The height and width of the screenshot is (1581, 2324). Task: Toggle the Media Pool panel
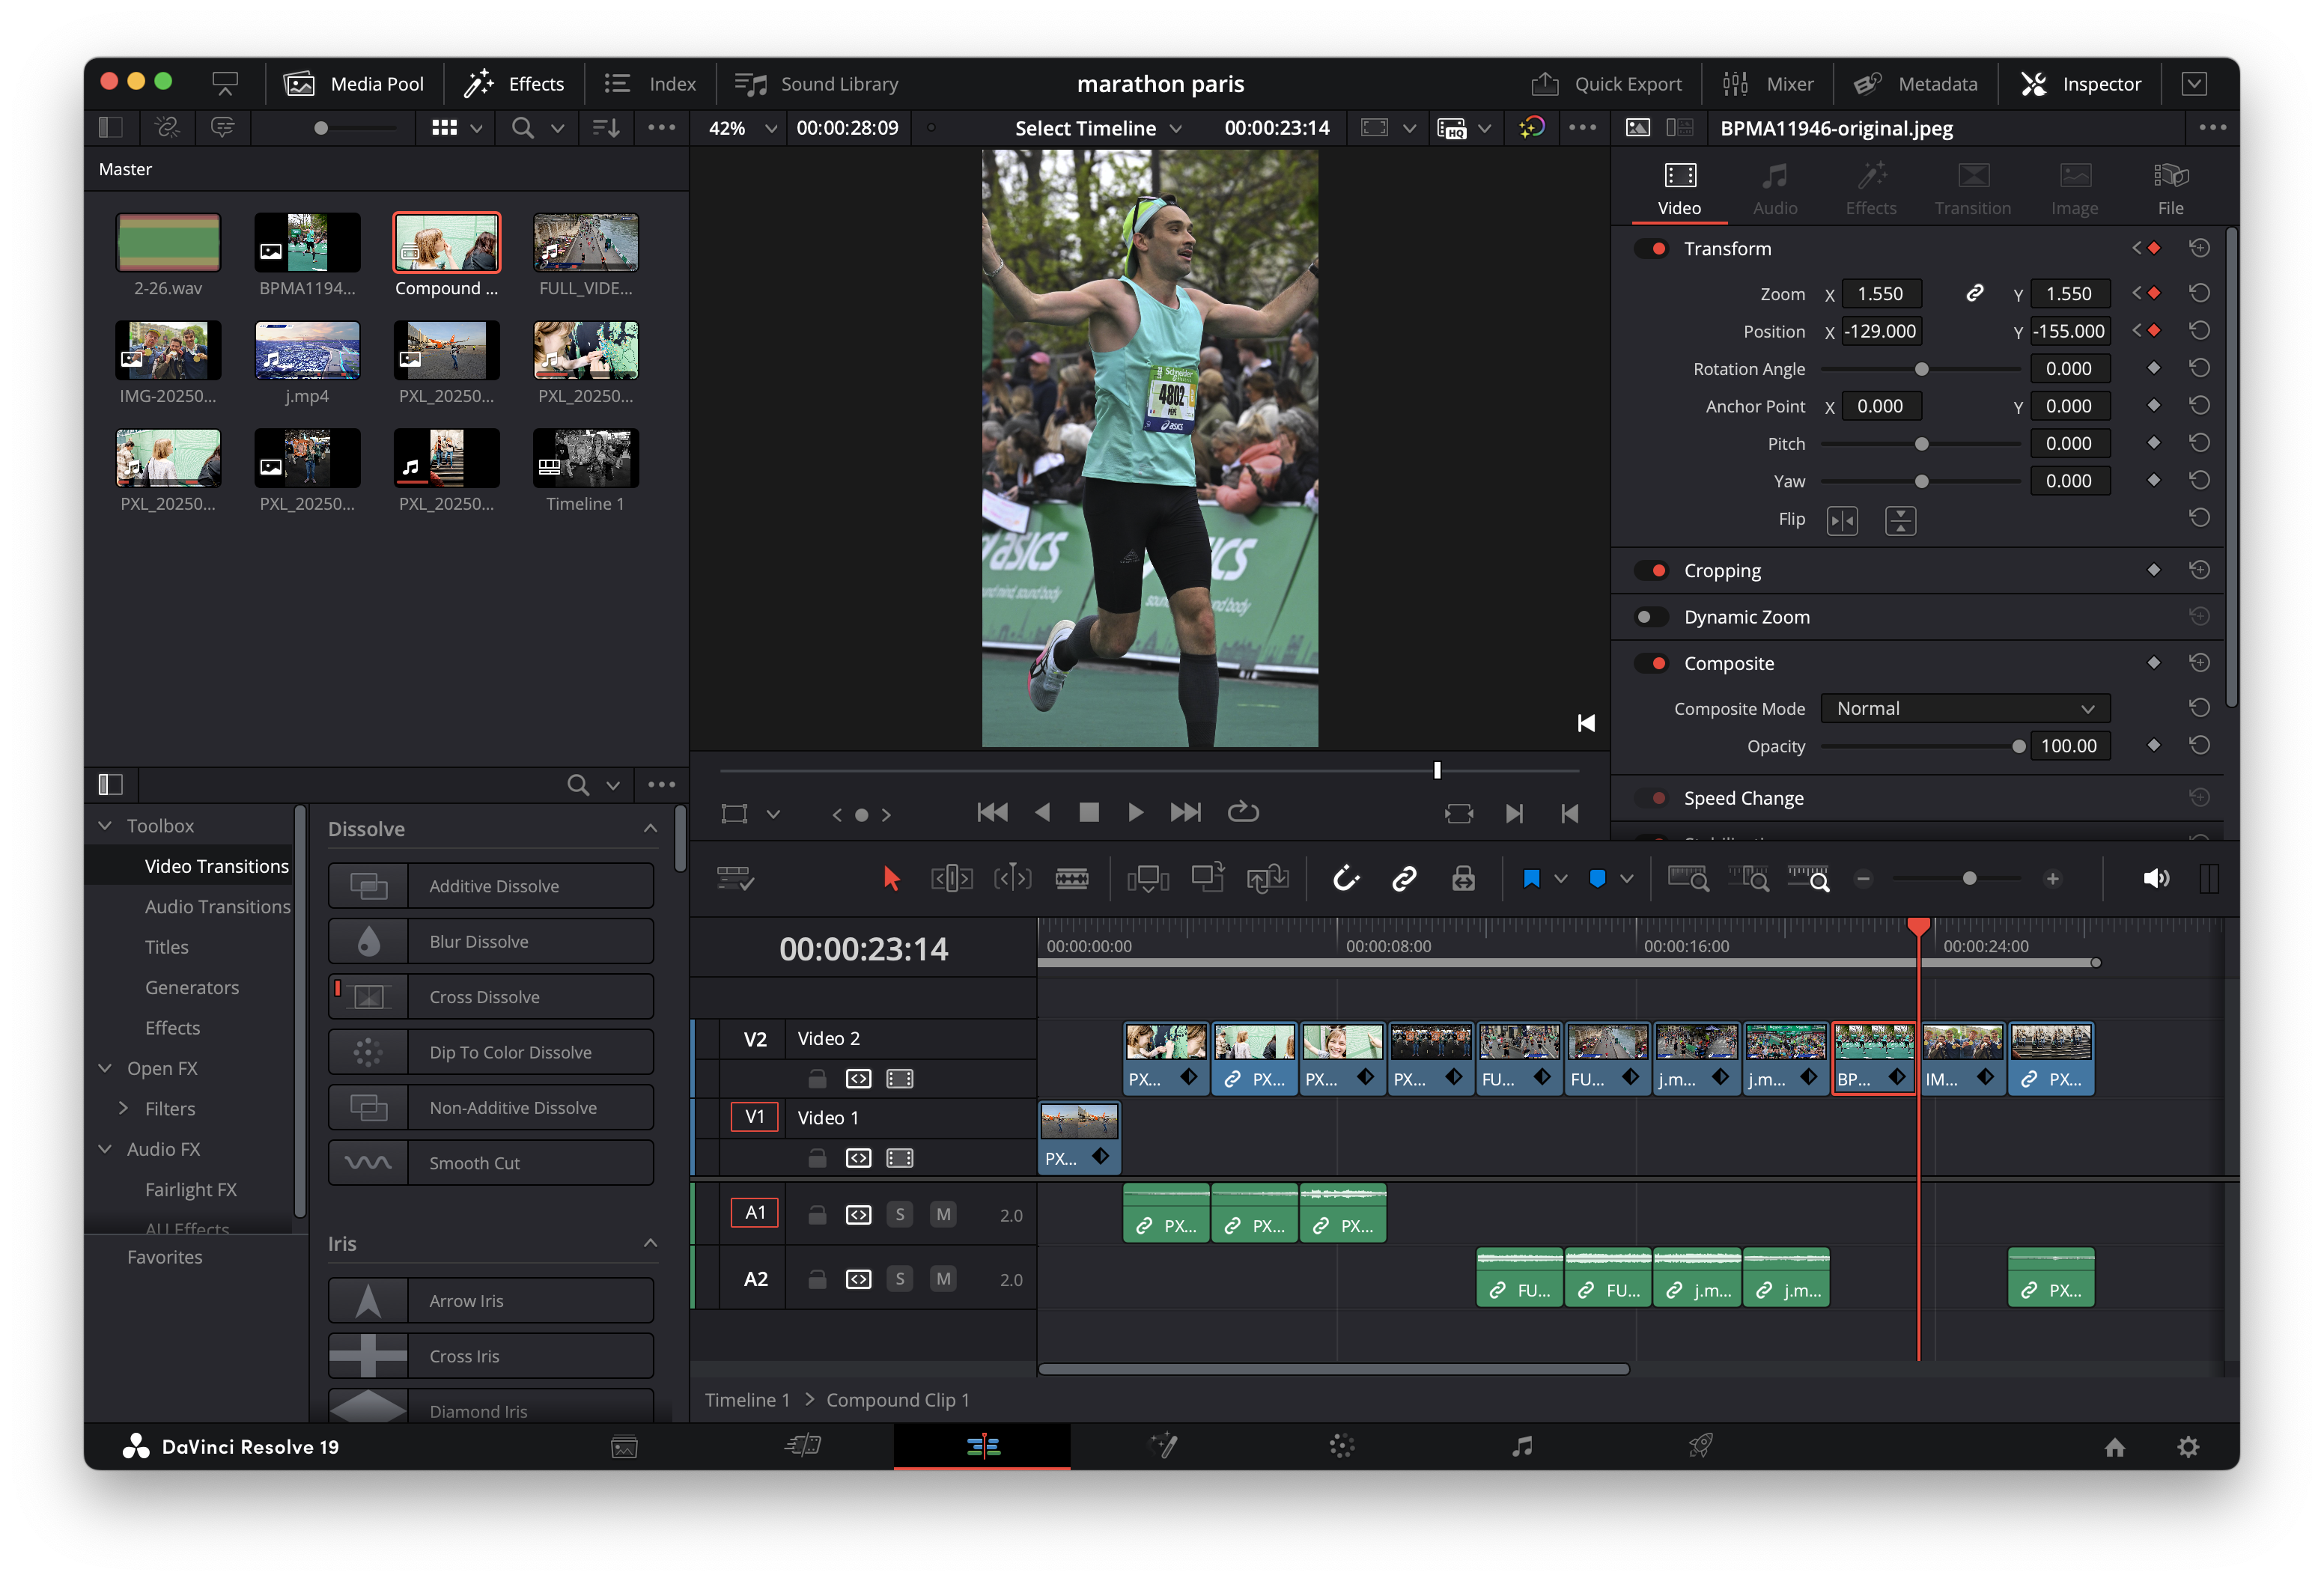click(x=354, y=84)
